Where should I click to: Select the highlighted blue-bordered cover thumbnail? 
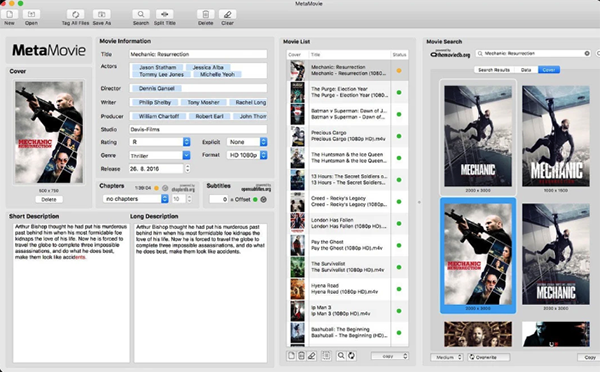[x=478, y=255]
